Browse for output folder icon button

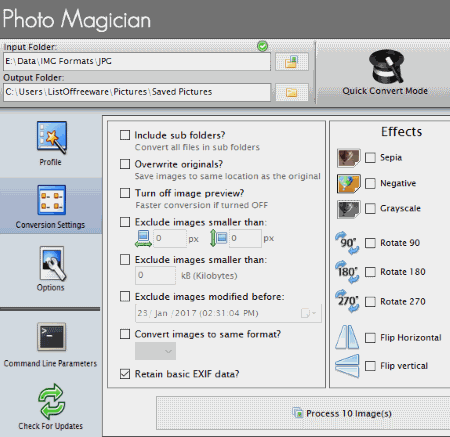pos(292,92)
